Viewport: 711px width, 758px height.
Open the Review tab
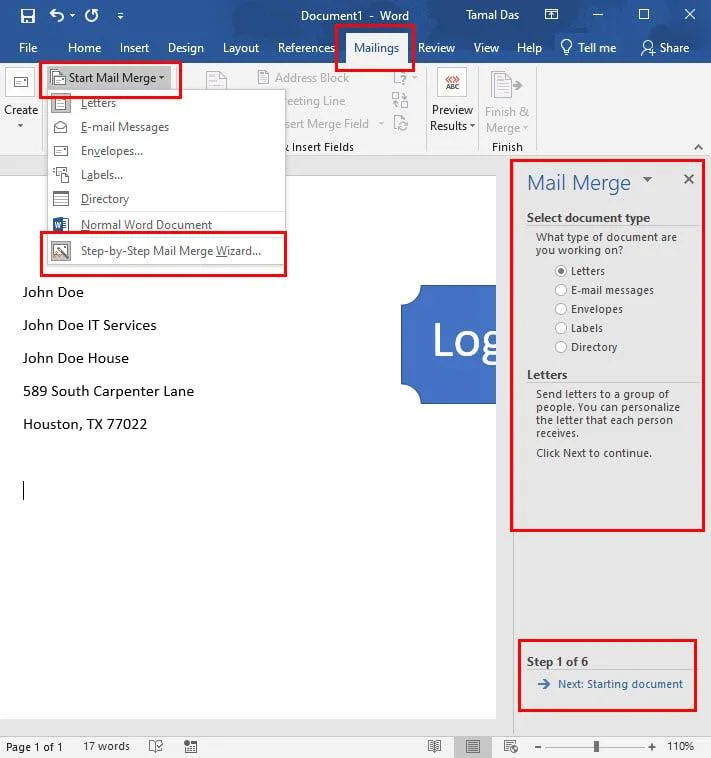[x=436, y=48]
